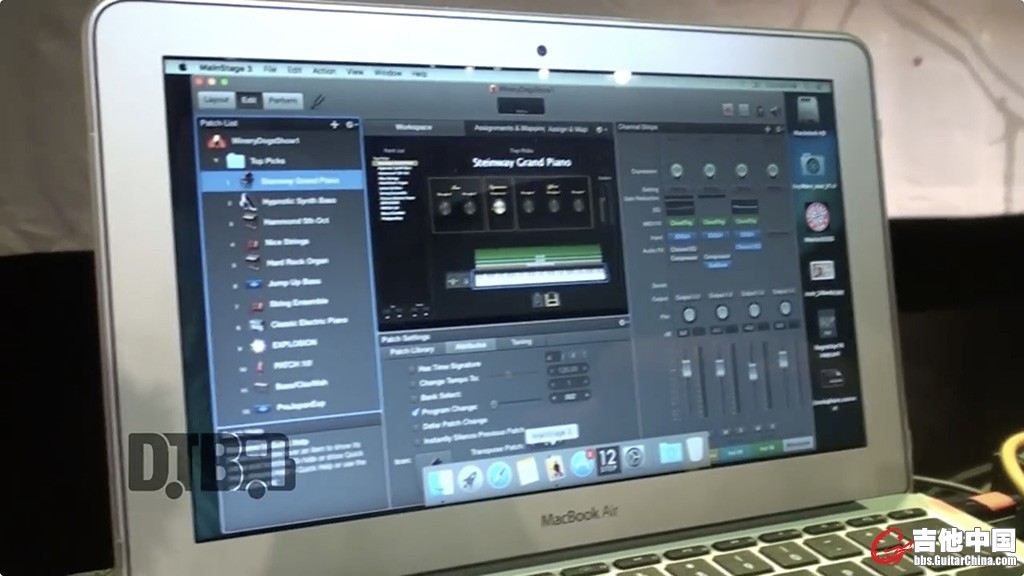The height and width of the screenshot is (576, 1024).
Task: Enable the Change Tempo To checkbox
Action: coord(413,383)
